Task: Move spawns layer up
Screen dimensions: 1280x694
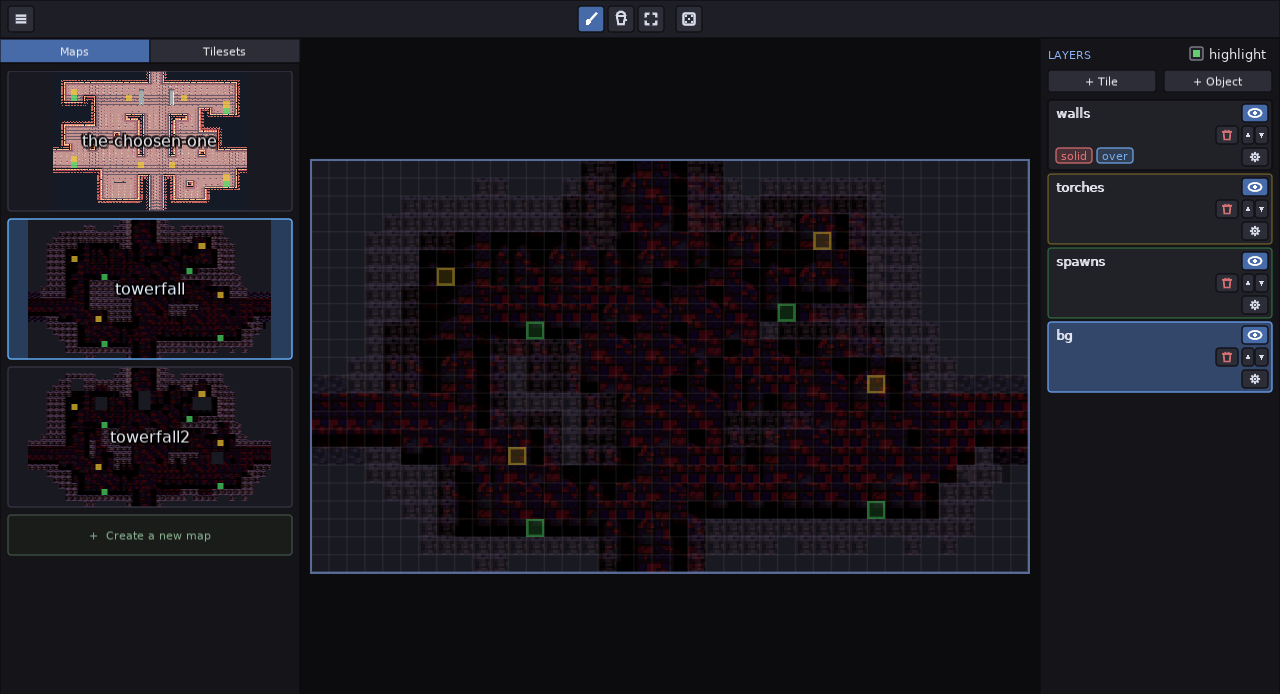Action: [1247, 283]
